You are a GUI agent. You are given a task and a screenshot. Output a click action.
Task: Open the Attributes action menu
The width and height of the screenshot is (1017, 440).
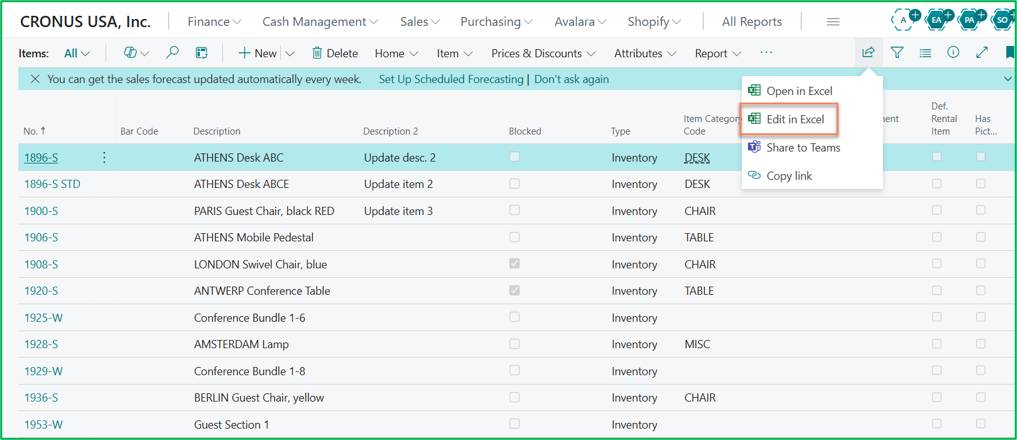[x=645, y=53]
